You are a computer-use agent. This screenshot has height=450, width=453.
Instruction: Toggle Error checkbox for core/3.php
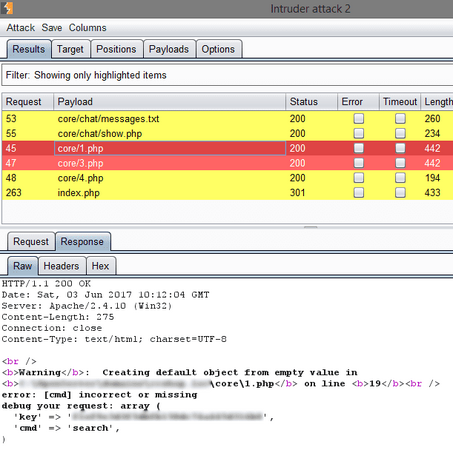pyautogui.click(x=359, y=163)
